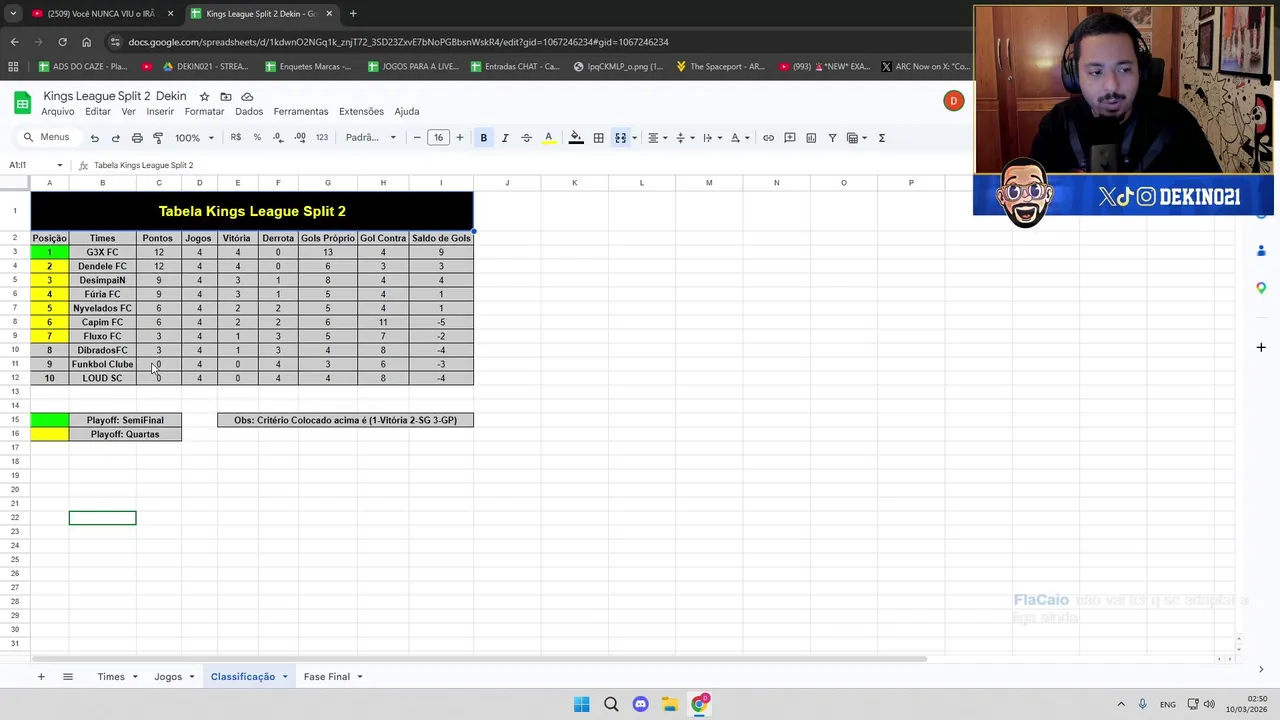Increase font size with plus
This screenshot has width=1280, height=720.
click(x=460, y=137)
